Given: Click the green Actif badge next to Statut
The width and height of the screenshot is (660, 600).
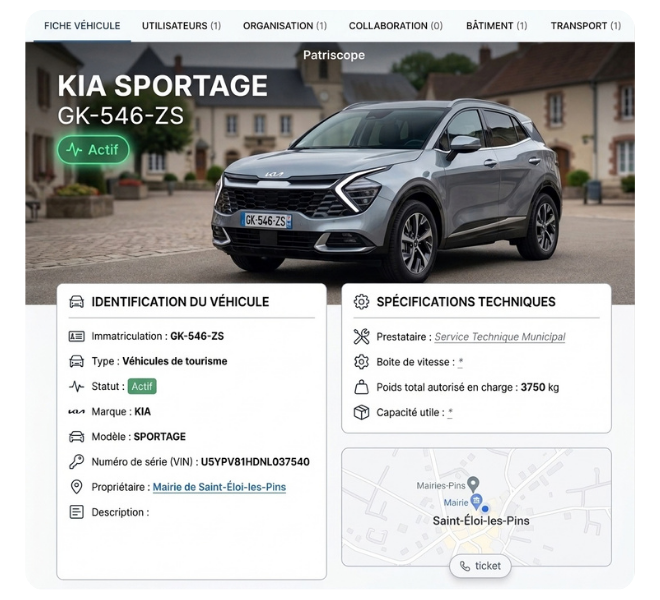Looking at the screenshot, I should 142,386.
